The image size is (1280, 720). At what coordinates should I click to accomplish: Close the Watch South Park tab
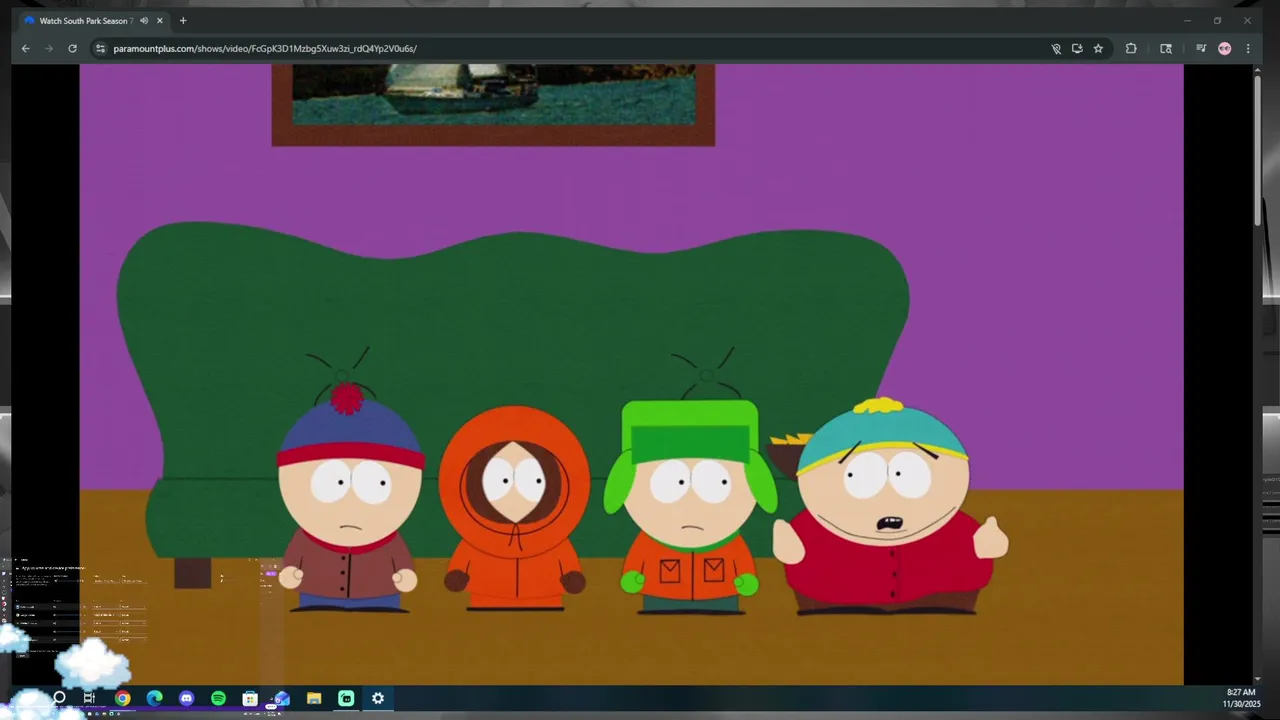click(x=159, y=20)
